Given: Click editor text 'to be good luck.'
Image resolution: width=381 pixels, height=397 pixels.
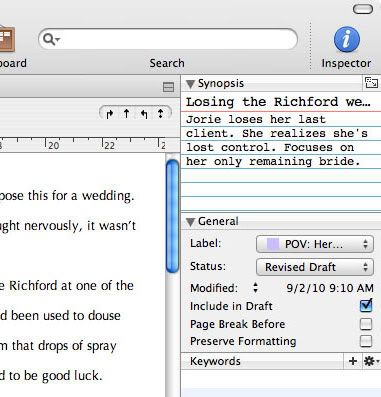Looking at the screenshot, I should click(x=55, y=376).
